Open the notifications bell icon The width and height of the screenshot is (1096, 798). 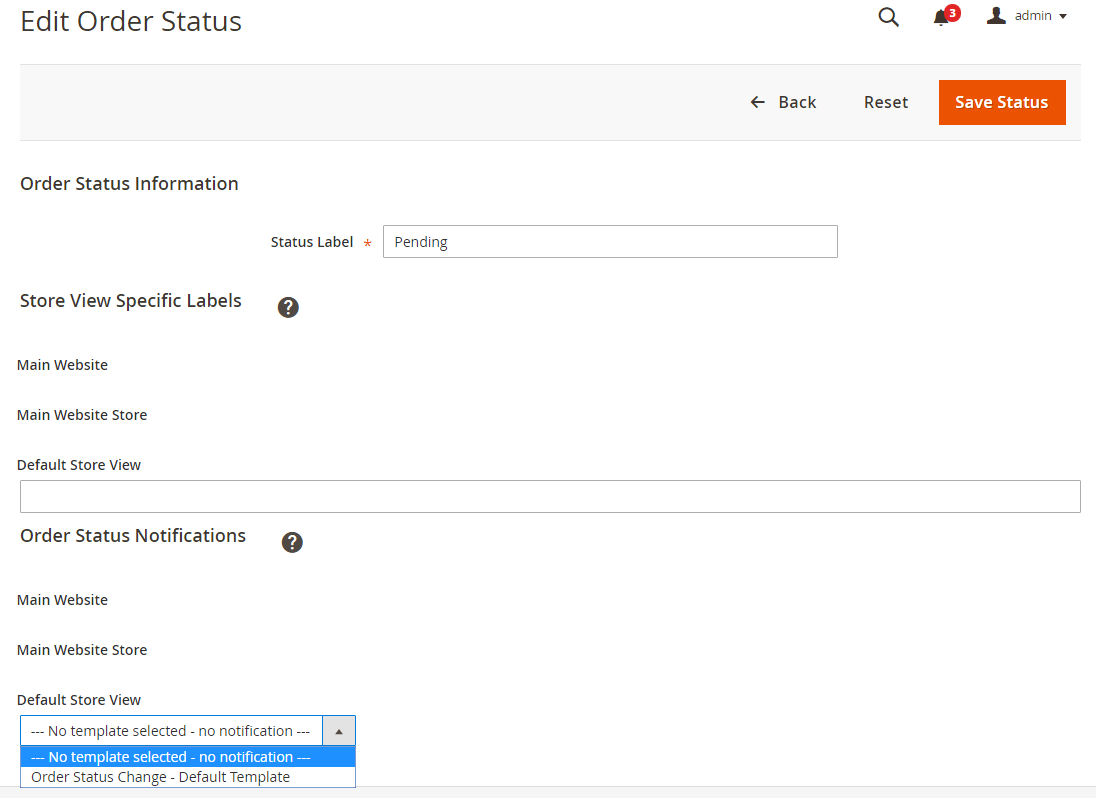click(x=940, y=18)
